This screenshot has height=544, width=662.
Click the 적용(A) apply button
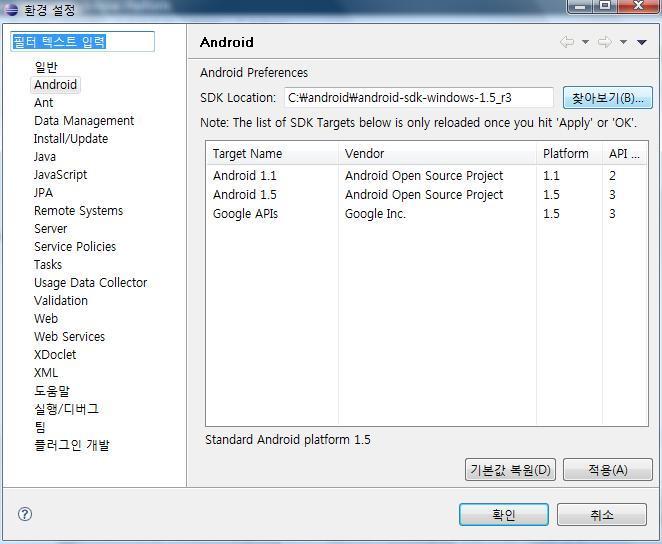coord(608,470)
